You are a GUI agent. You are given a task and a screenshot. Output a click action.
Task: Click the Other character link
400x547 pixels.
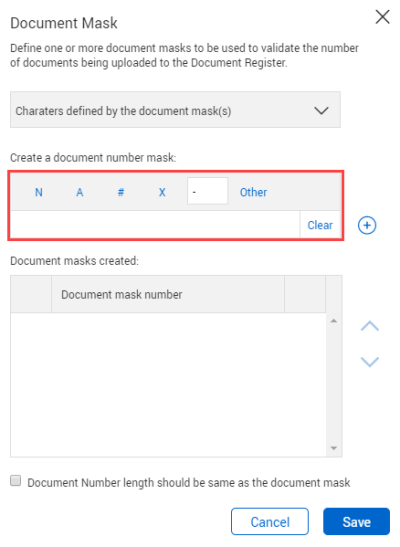coord(253,192)
